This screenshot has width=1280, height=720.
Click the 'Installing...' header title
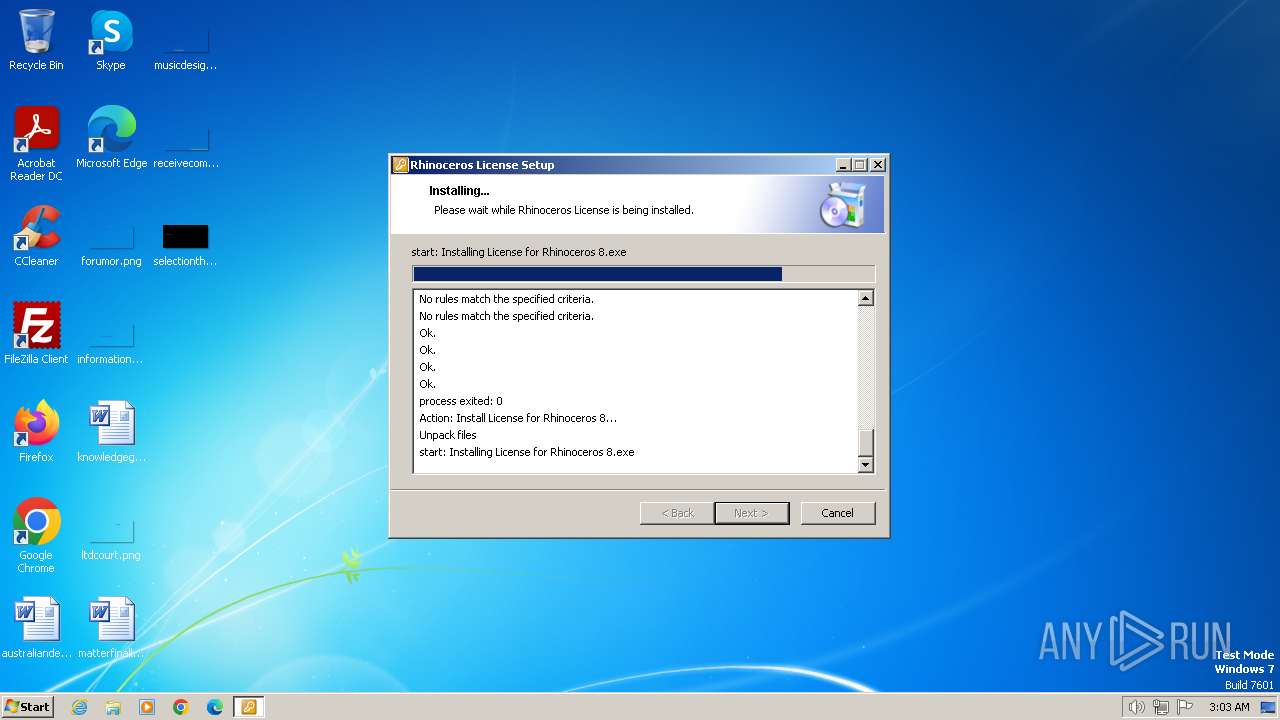pos(459,190)
